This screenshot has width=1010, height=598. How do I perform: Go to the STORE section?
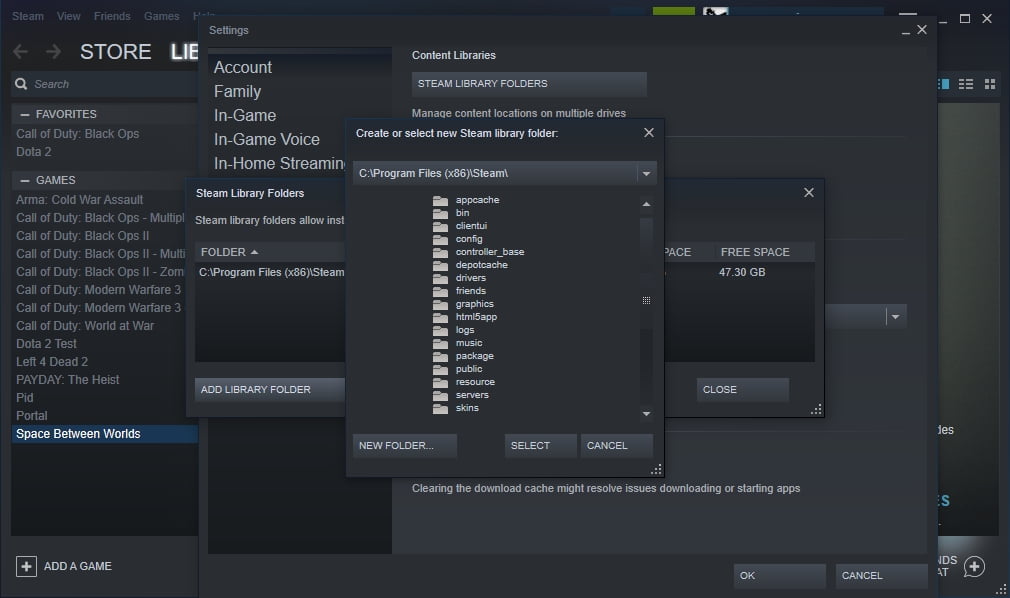[x=115, y=52]
